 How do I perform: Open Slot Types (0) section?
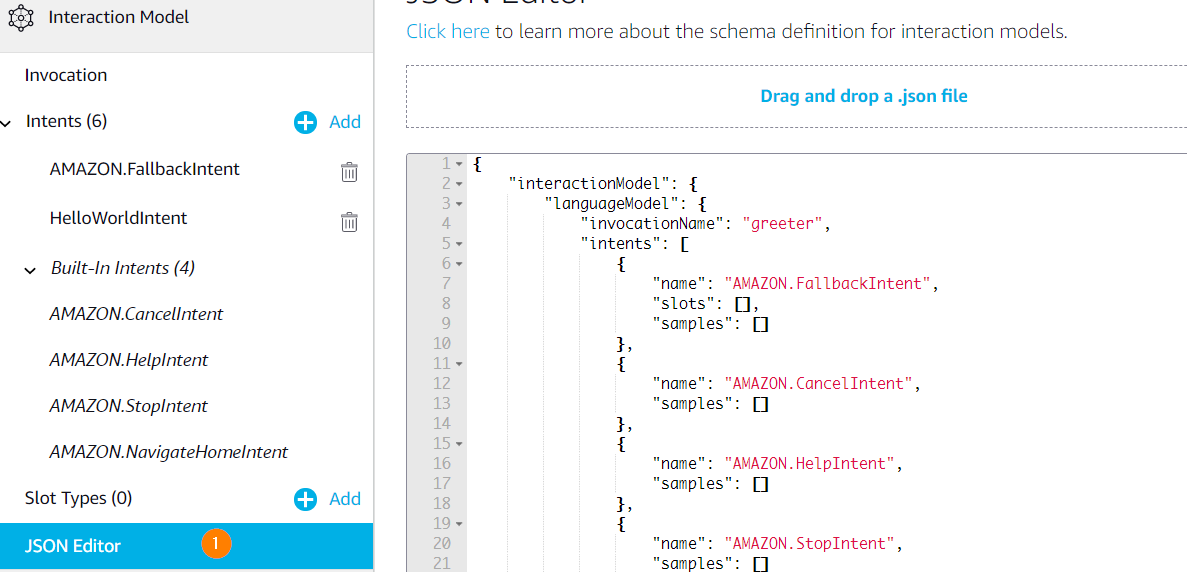click(x=79, y=499)
